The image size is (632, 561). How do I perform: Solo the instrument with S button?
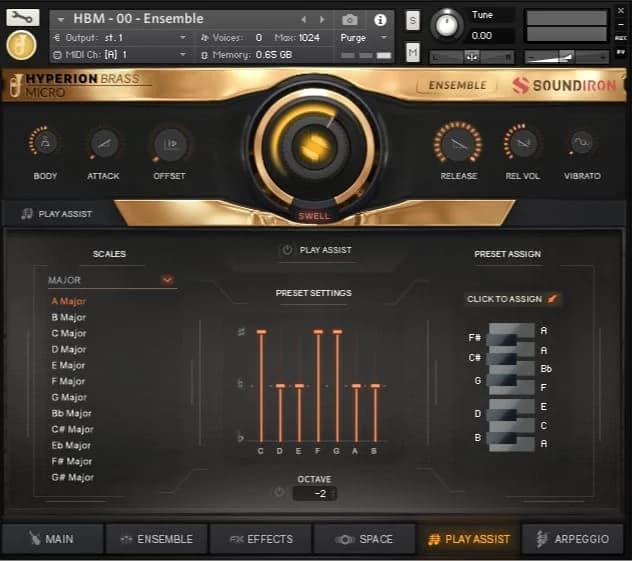click(x=413, y=20)
